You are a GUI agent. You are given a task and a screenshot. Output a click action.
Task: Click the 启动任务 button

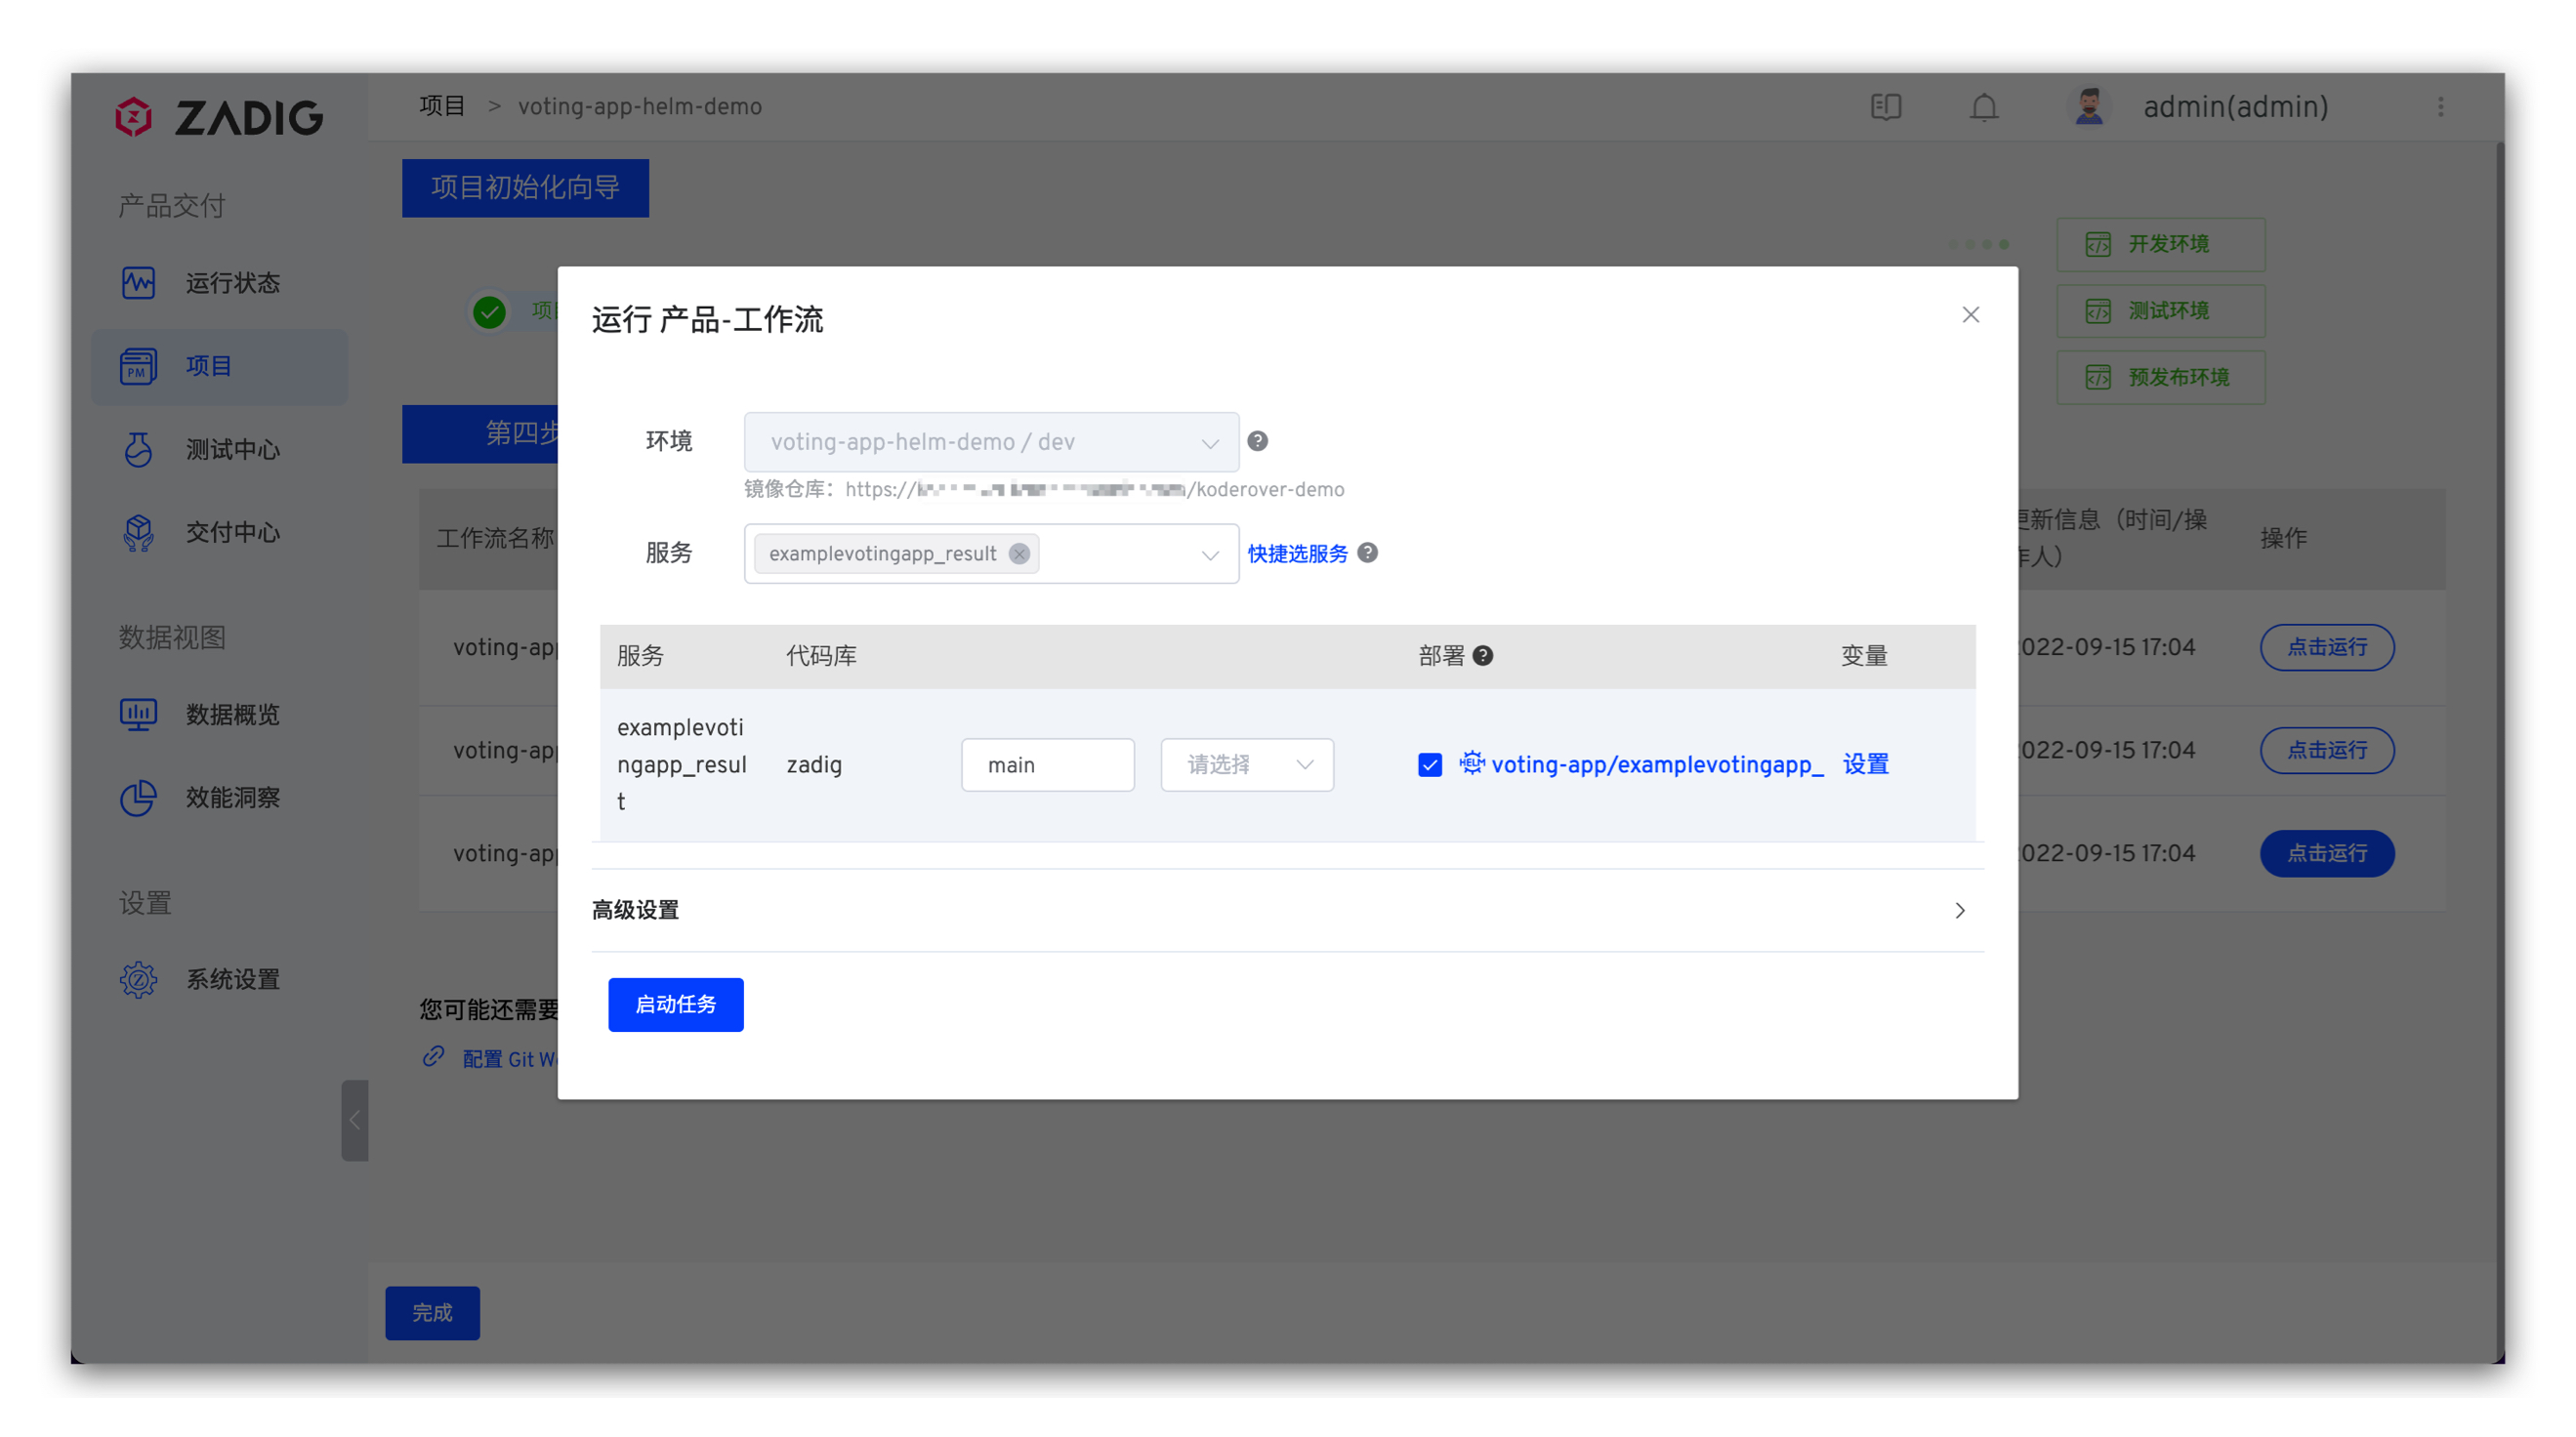pos(675,1003)
